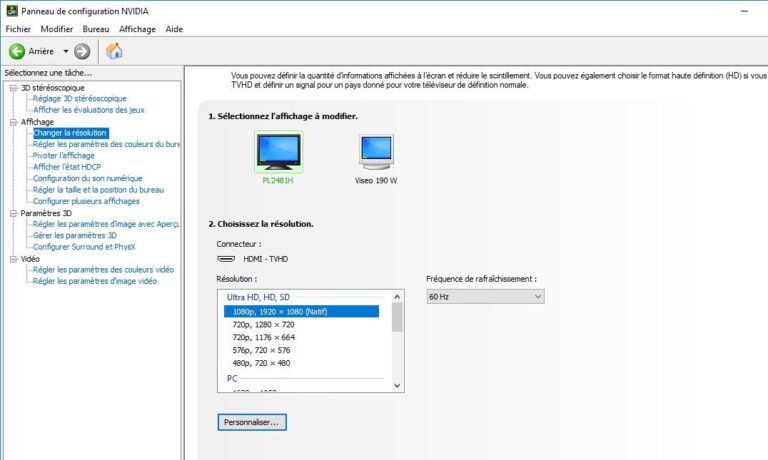The image size is (768, 460).
Task: Open the Fréquence de rafraîchissement dropdown
Action: tap(485, 296)
